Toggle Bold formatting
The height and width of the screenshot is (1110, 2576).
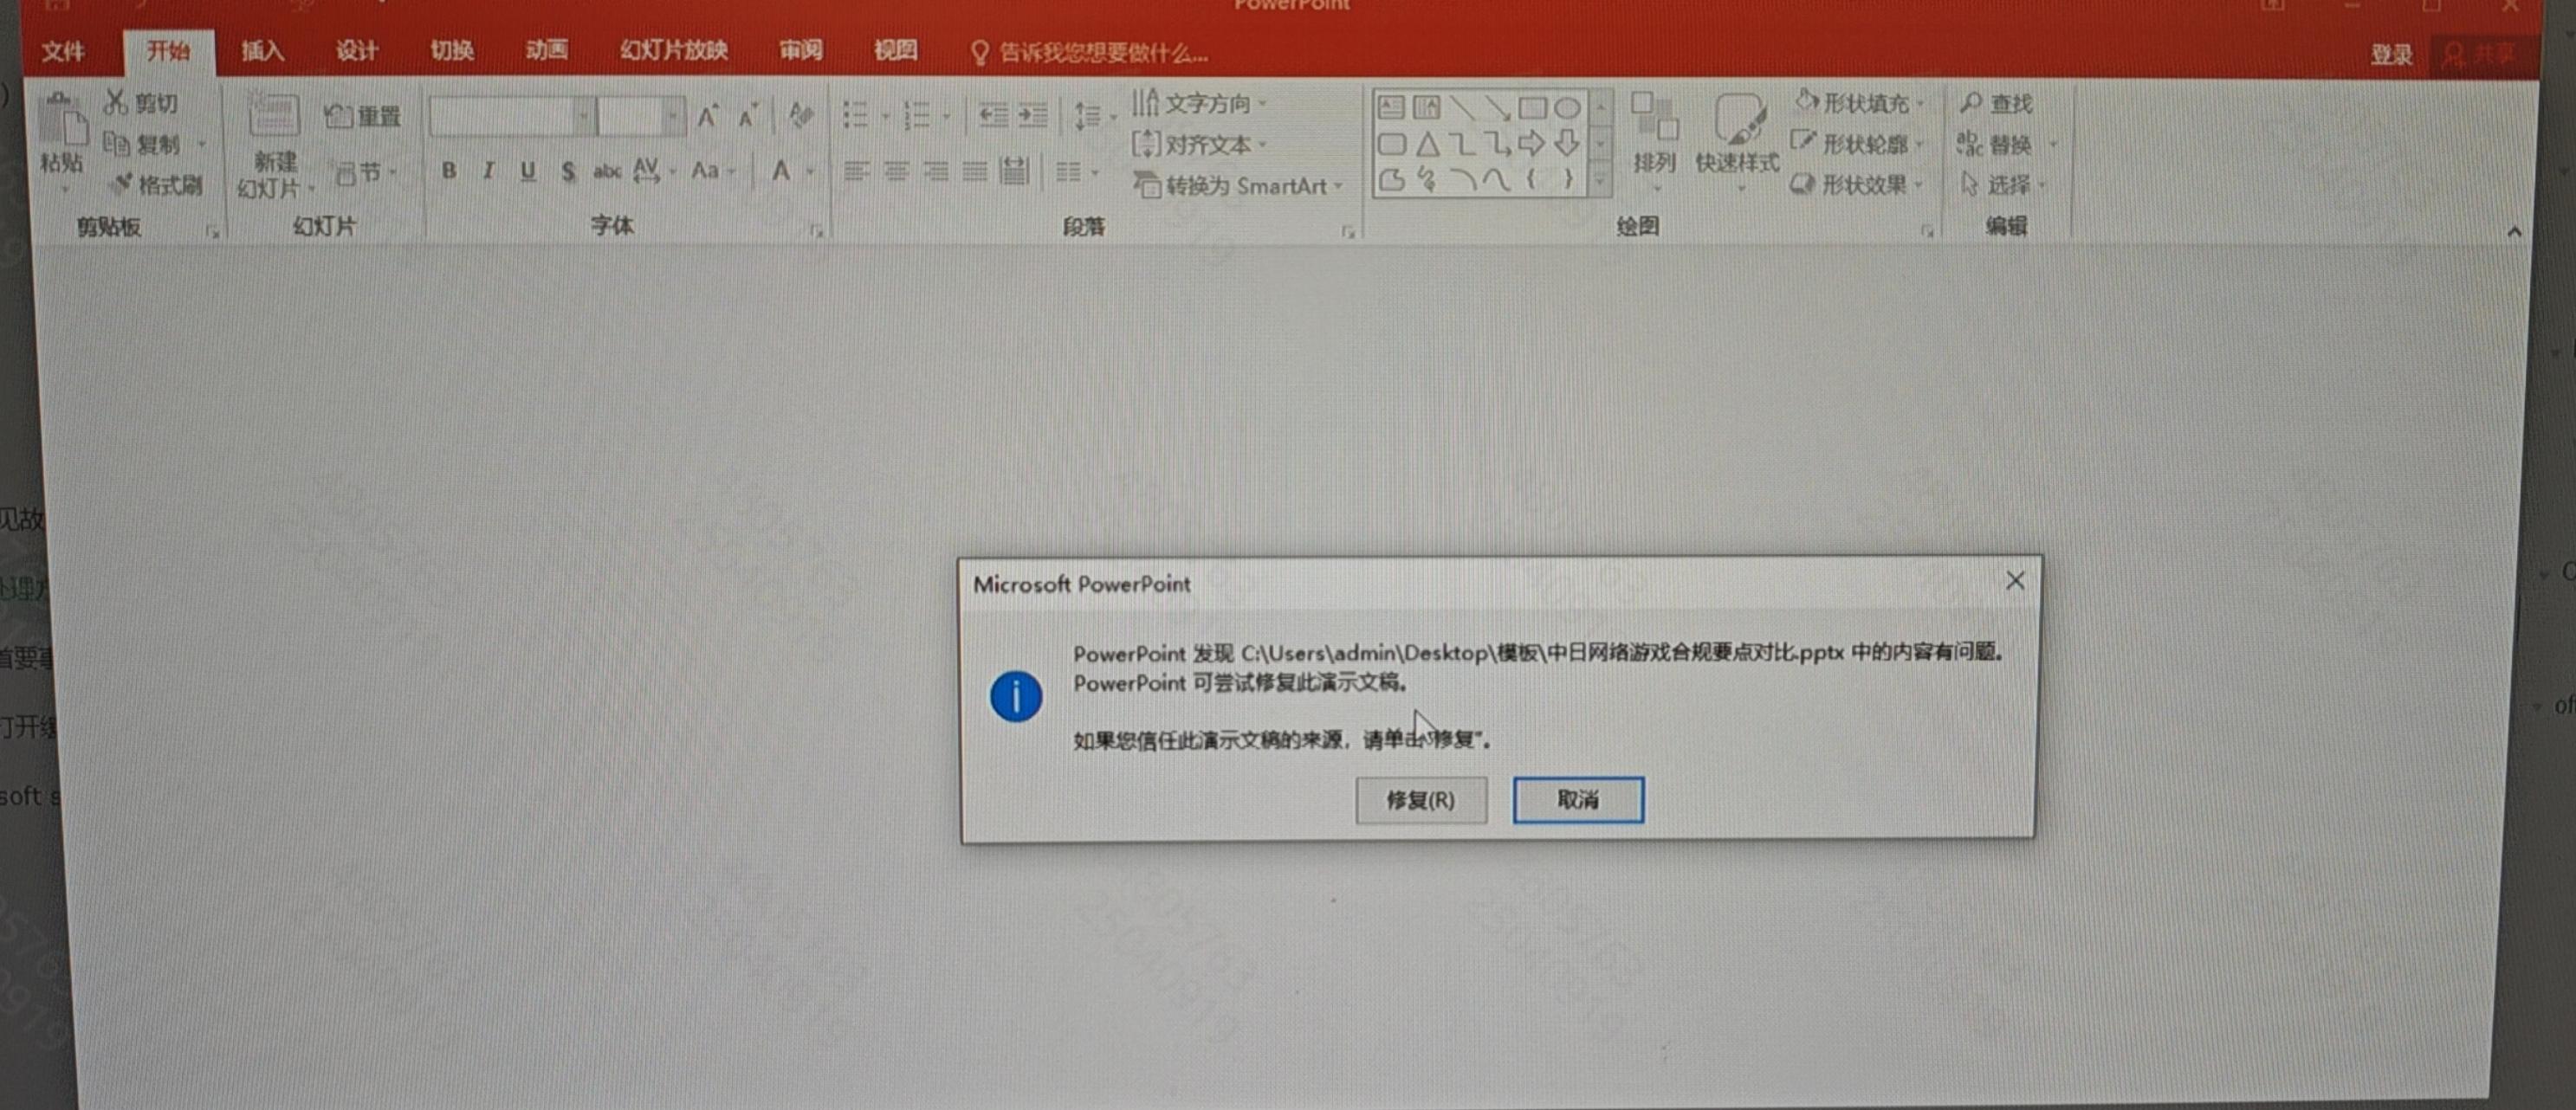pyautogui.click(x=449, y=171)
